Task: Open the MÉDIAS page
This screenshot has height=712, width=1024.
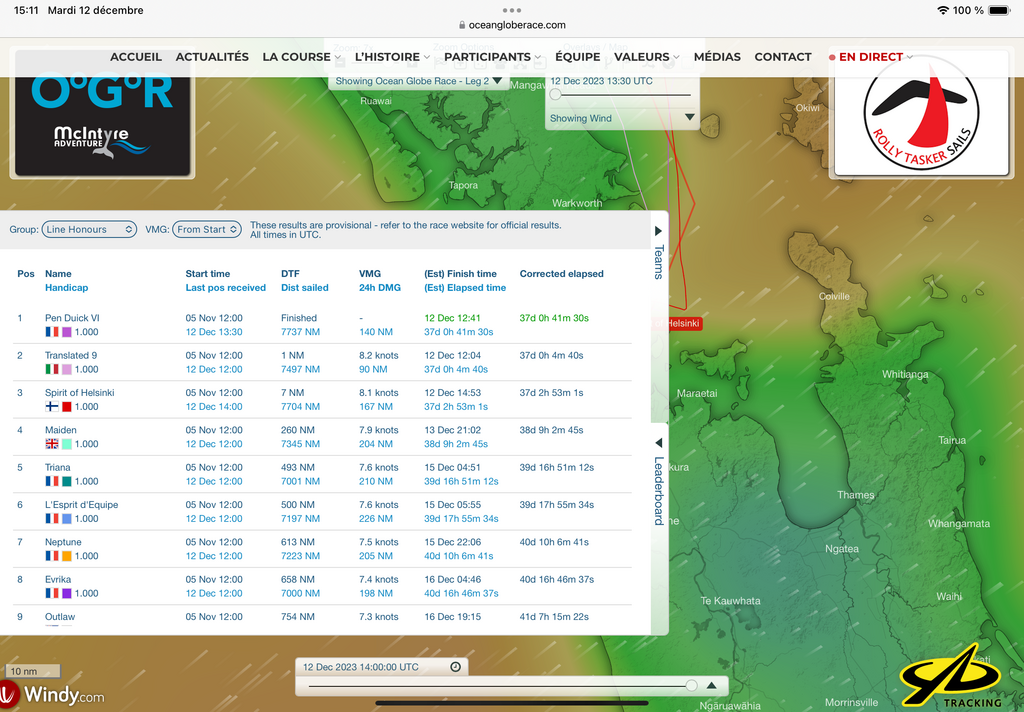Action: tap(717, 57)
